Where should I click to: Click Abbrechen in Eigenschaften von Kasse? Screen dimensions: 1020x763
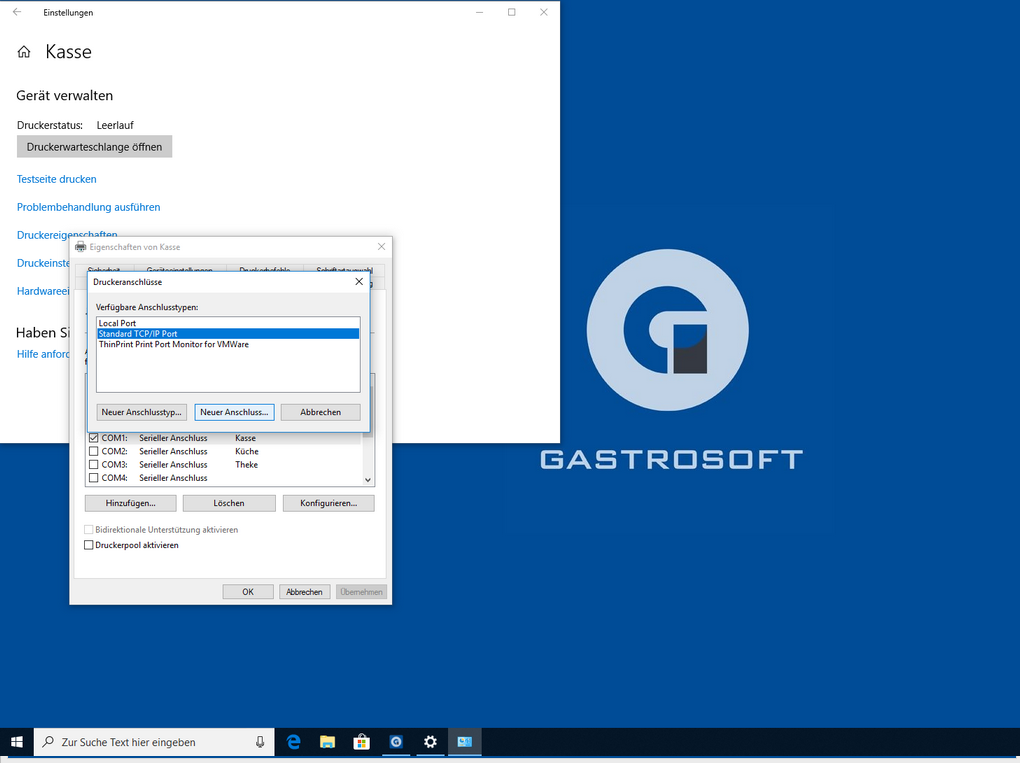click(304, 592)
